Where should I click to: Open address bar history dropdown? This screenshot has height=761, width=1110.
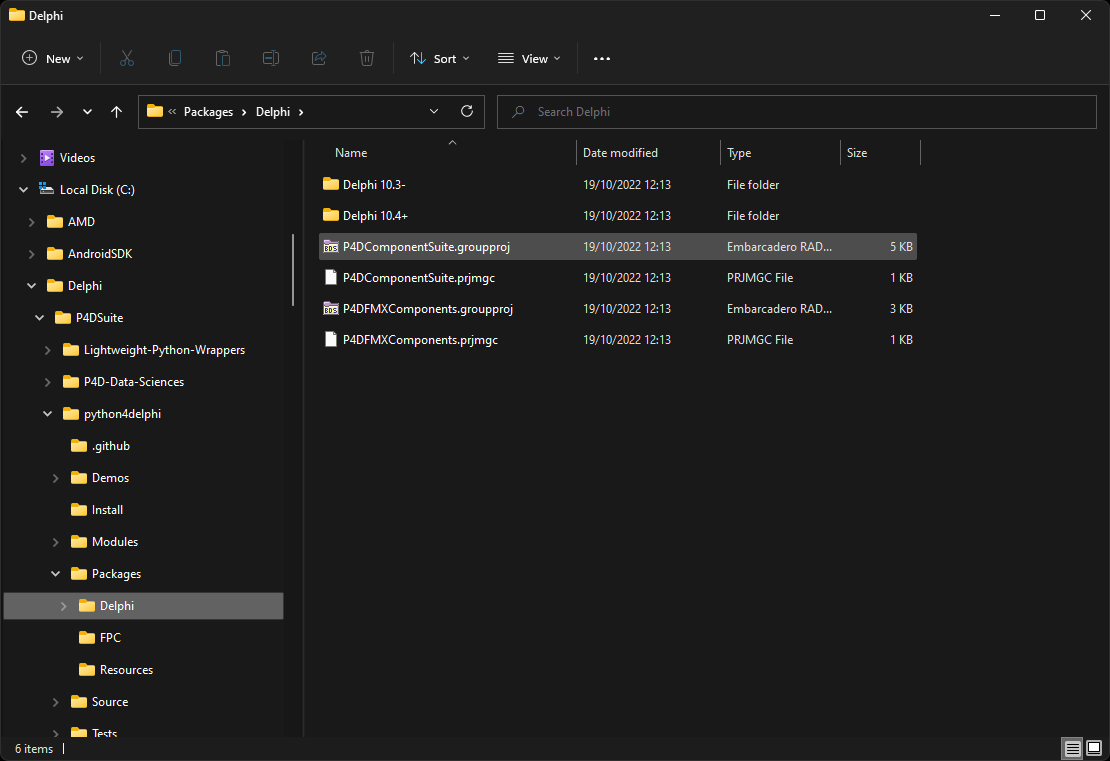tap(434, 111)
